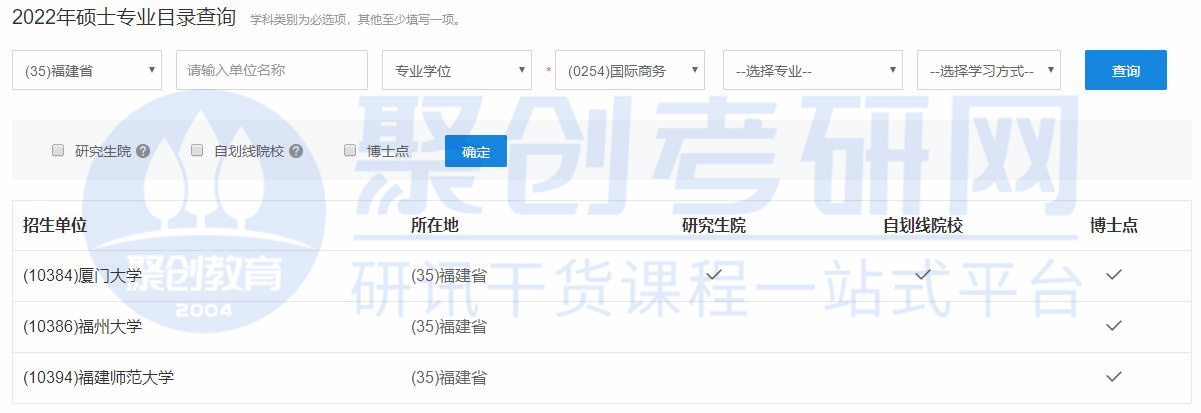Tick the 博士点 checkbox
Screen dimensions: 1201x413
click(350, 150)
